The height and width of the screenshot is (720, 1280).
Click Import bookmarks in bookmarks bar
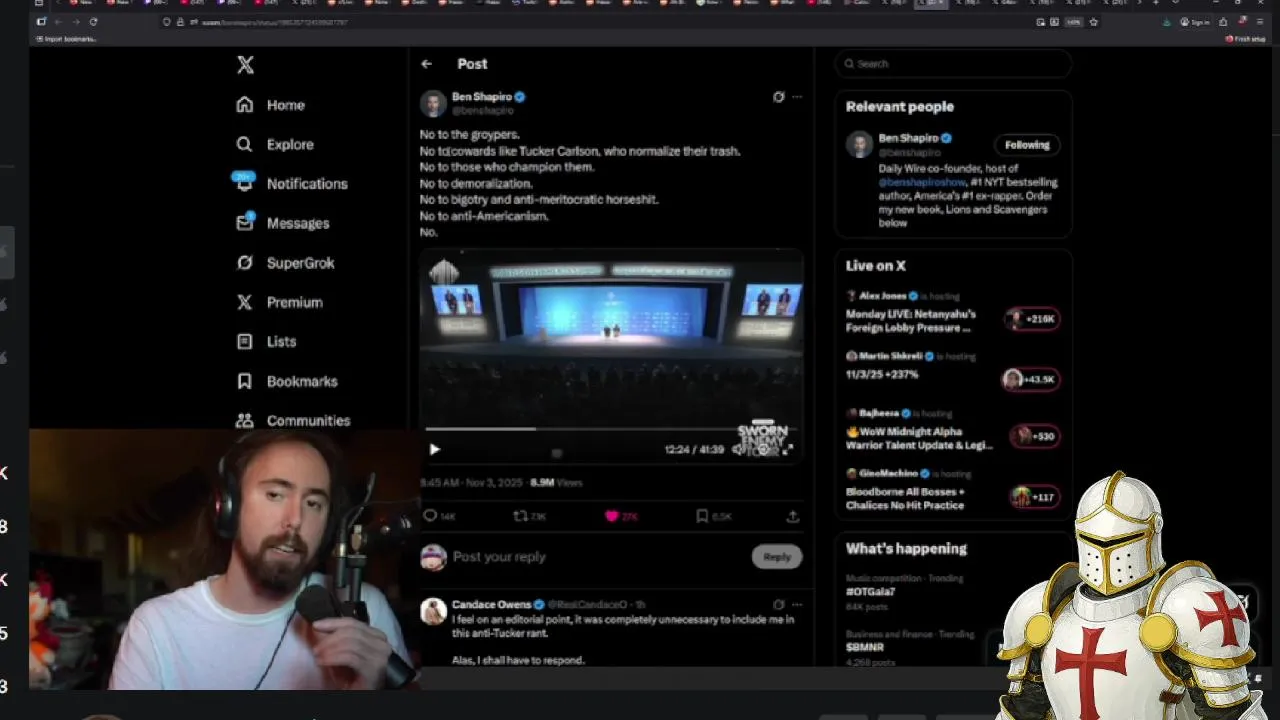tap(67, 39)
